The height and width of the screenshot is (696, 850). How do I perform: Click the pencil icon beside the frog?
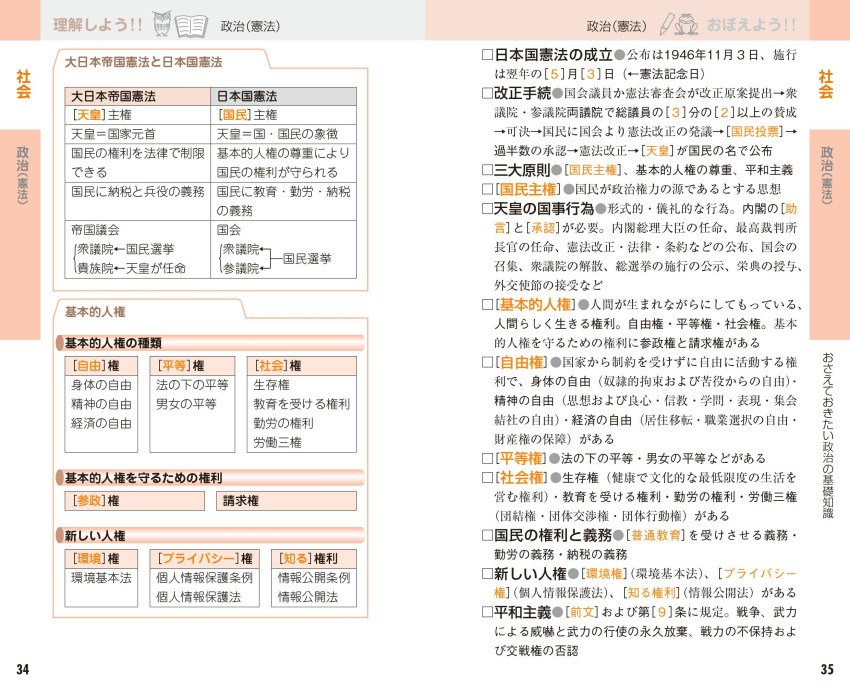pos(666,24)
